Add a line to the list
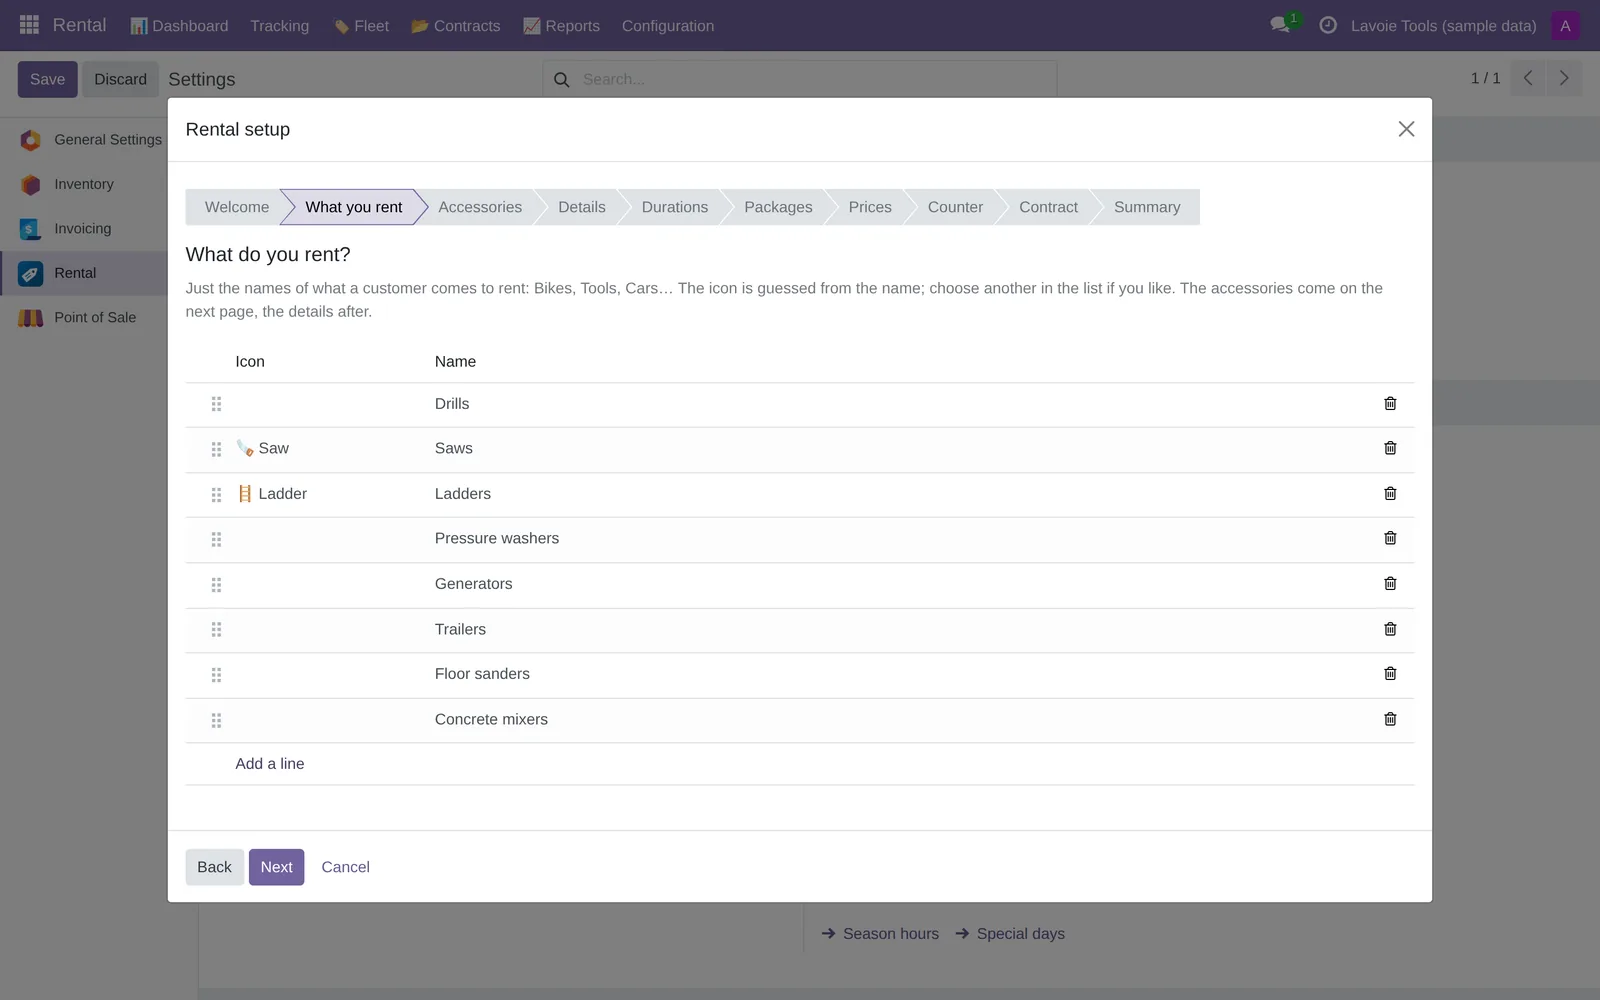 tap(270, 764)
